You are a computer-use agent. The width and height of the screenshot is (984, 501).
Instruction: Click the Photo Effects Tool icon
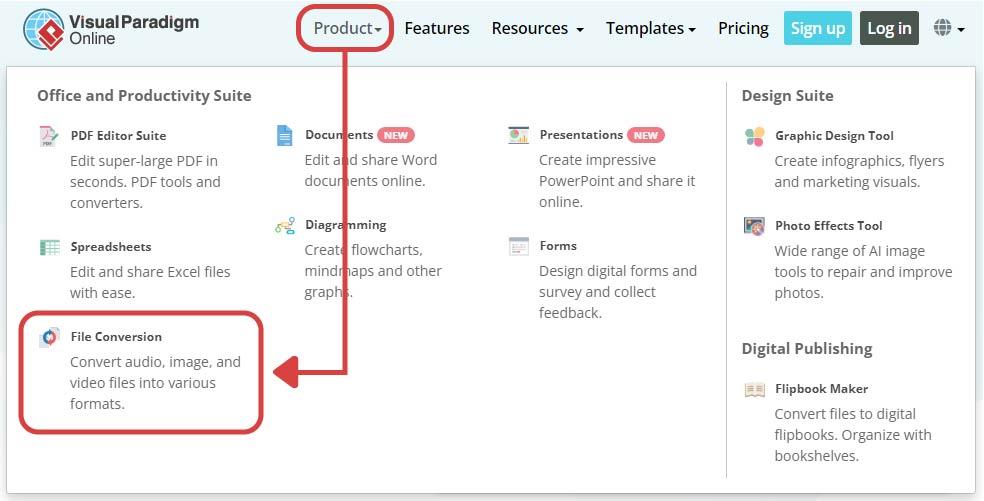coord(754,226)
